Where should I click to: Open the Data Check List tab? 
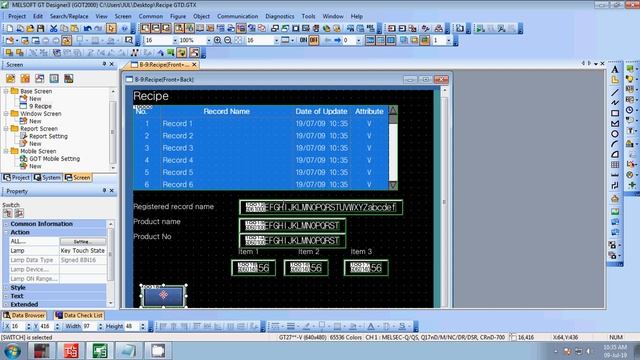point(79,315)
